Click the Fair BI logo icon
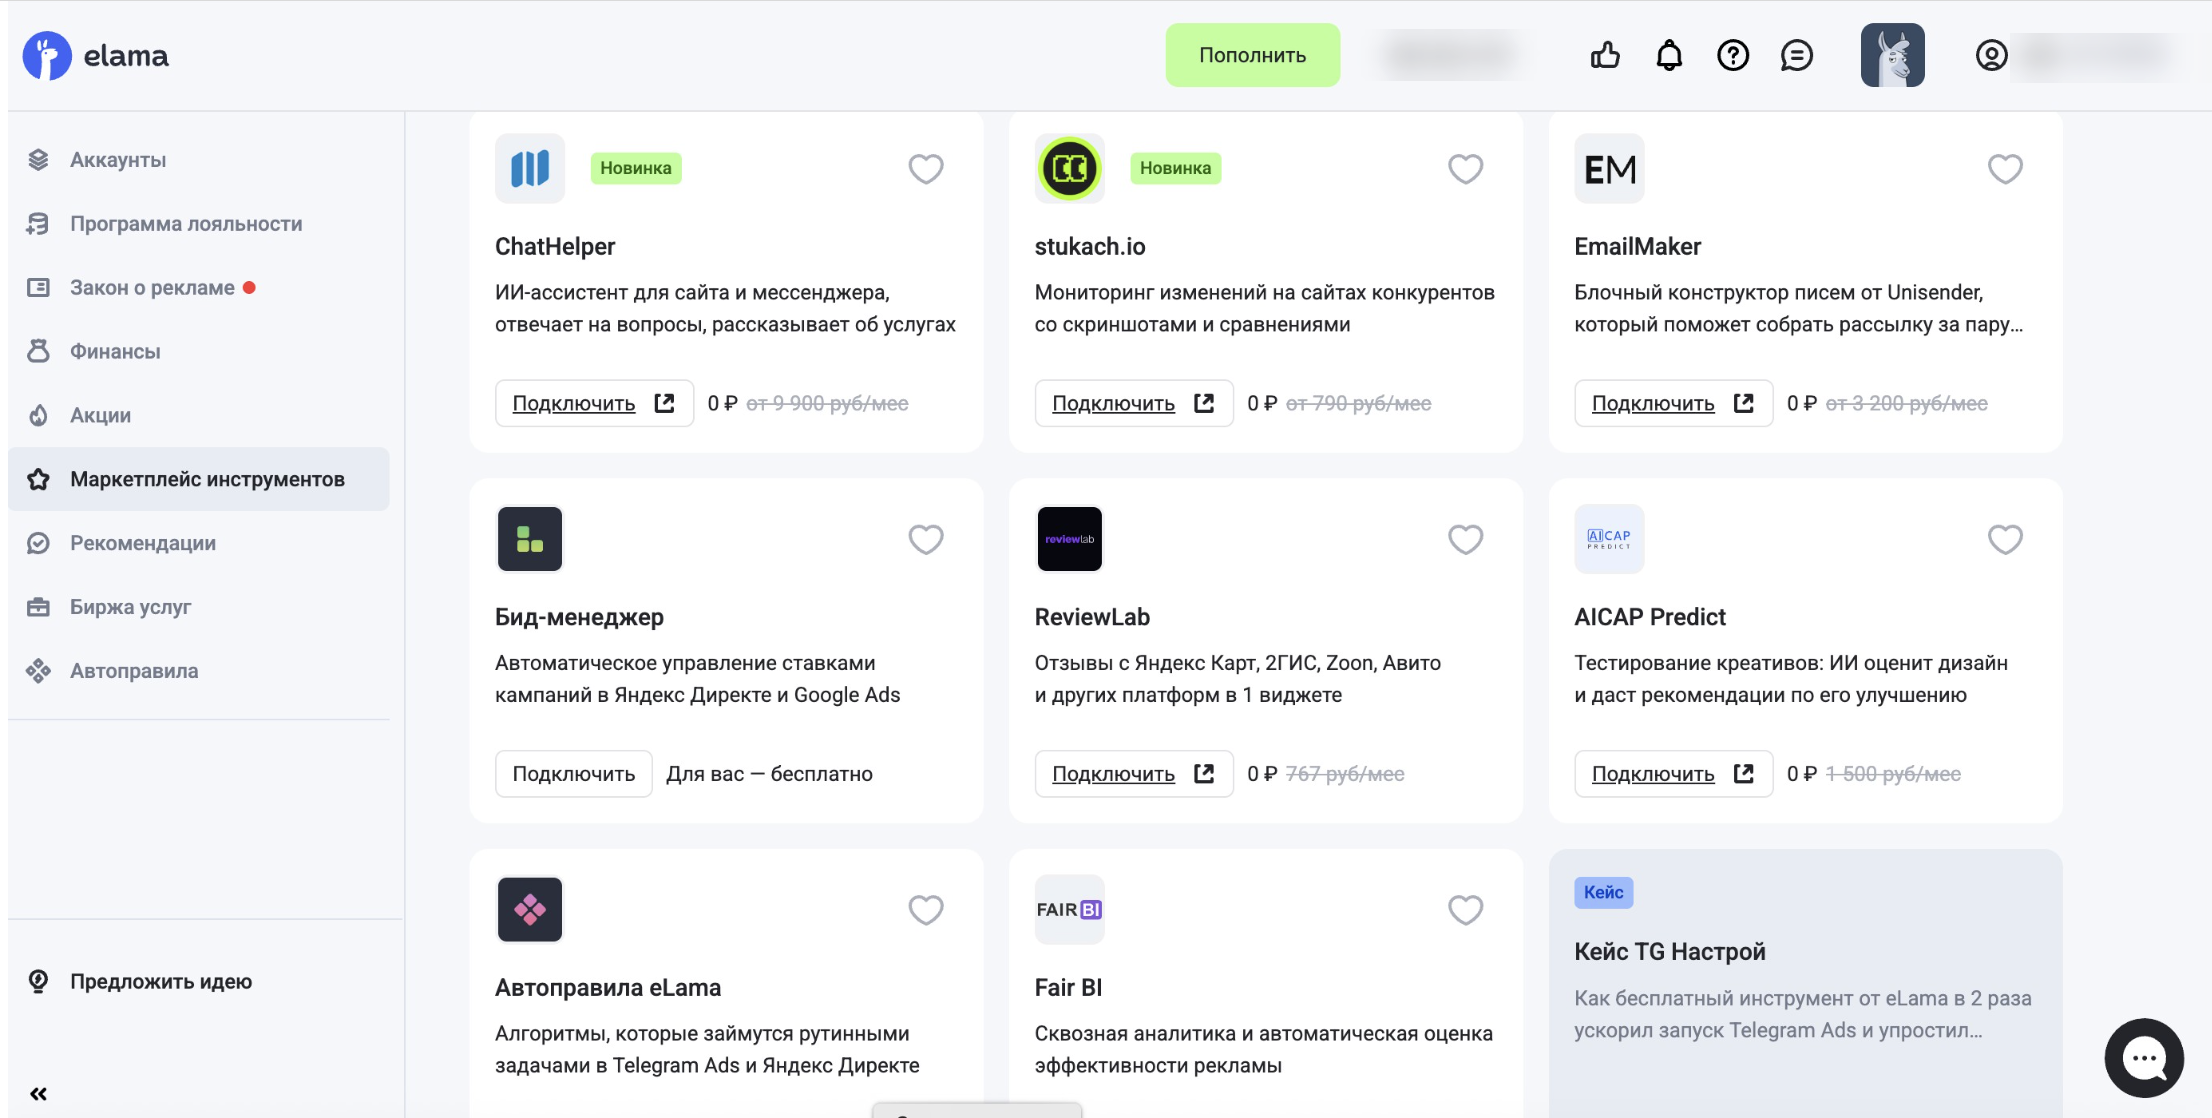The height and width of the screenshot is (1118, 2212). (x=1070, y=909)
